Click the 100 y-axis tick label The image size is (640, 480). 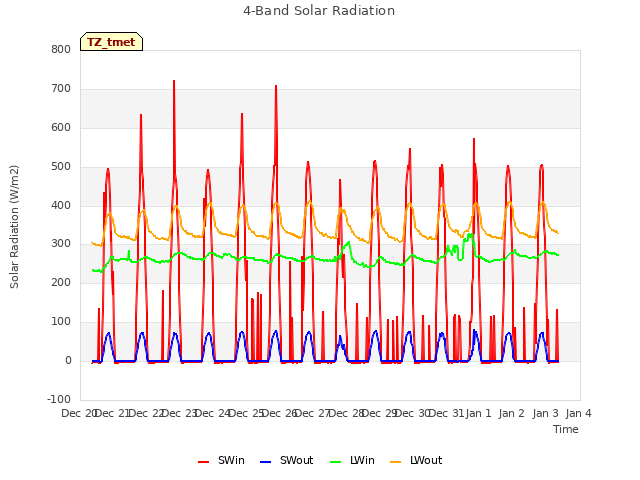coord(61,322)
